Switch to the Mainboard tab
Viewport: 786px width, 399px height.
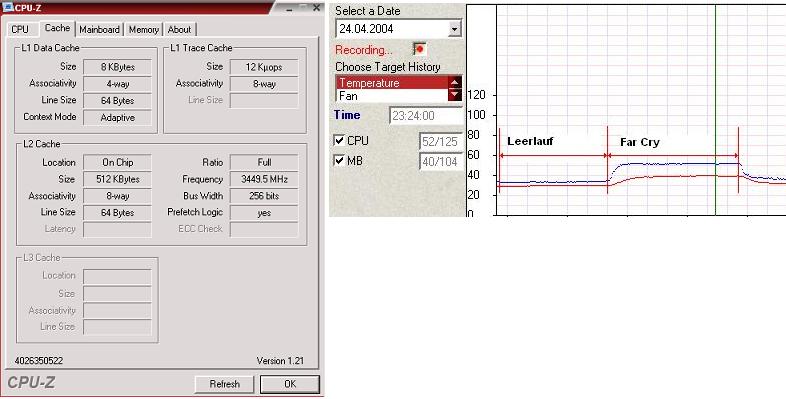point(99,30)
